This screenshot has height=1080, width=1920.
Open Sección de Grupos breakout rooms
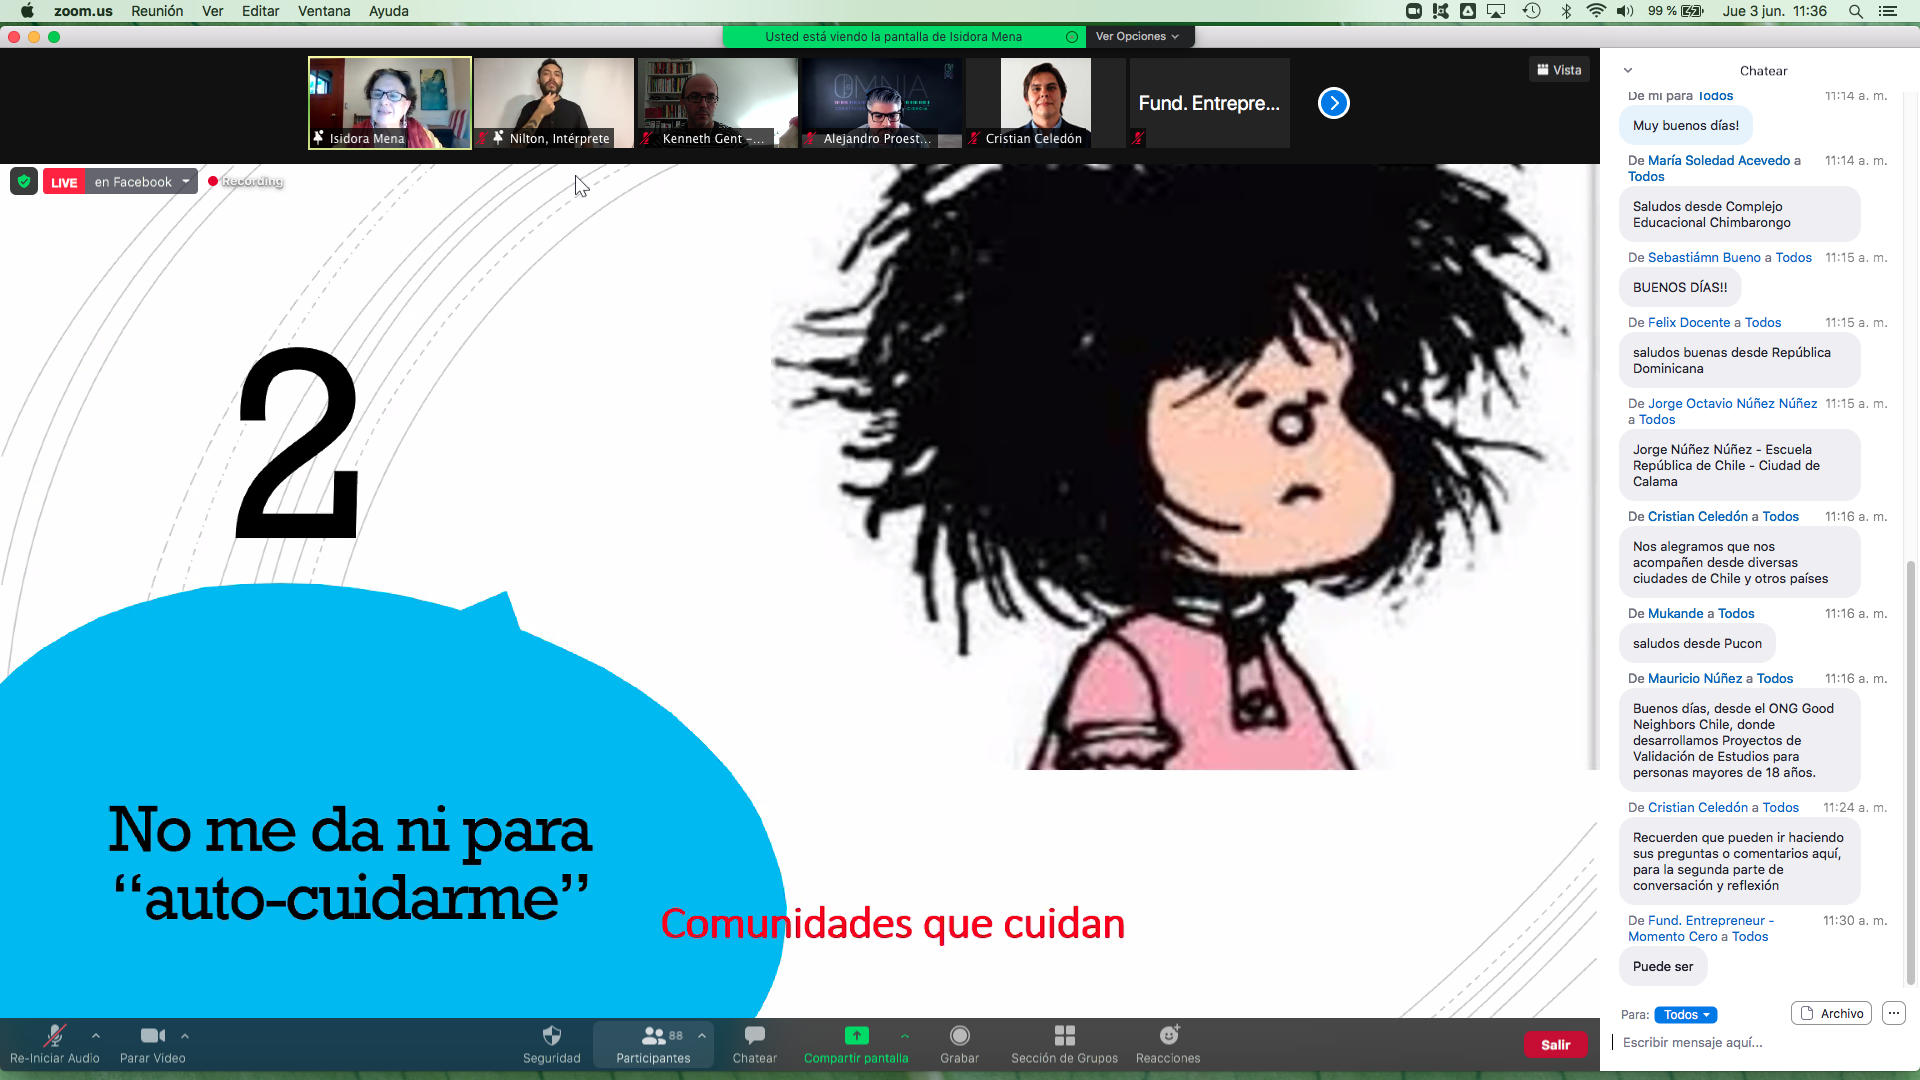1064,1036
